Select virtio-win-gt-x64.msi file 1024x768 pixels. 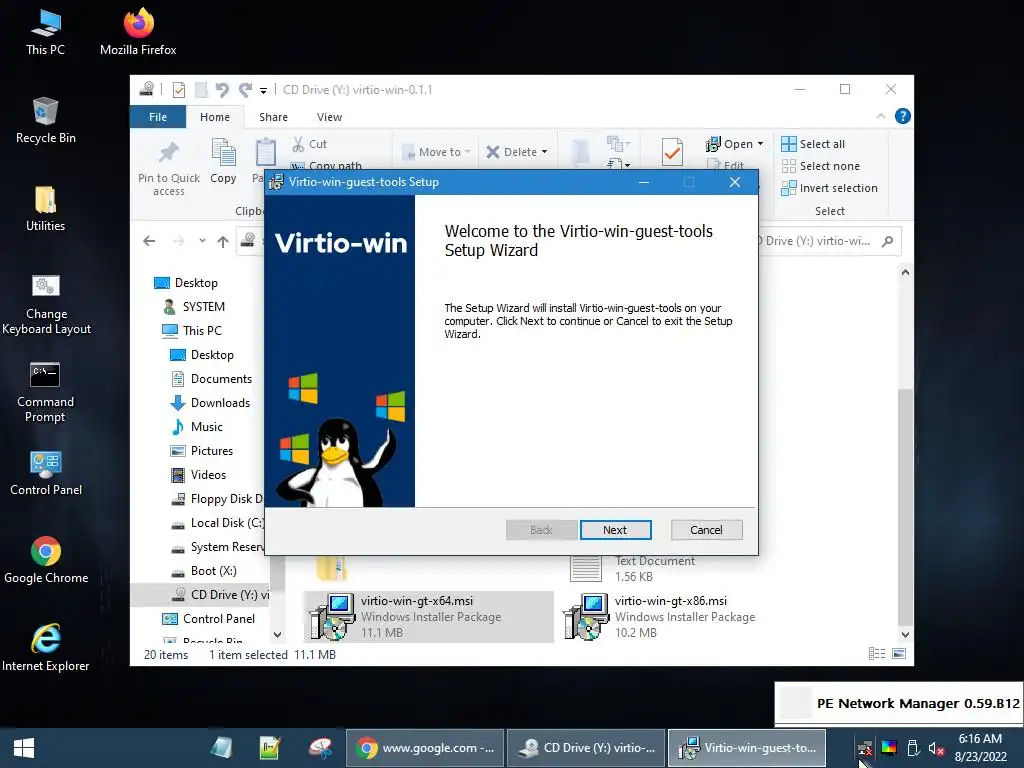coord(428,616)
